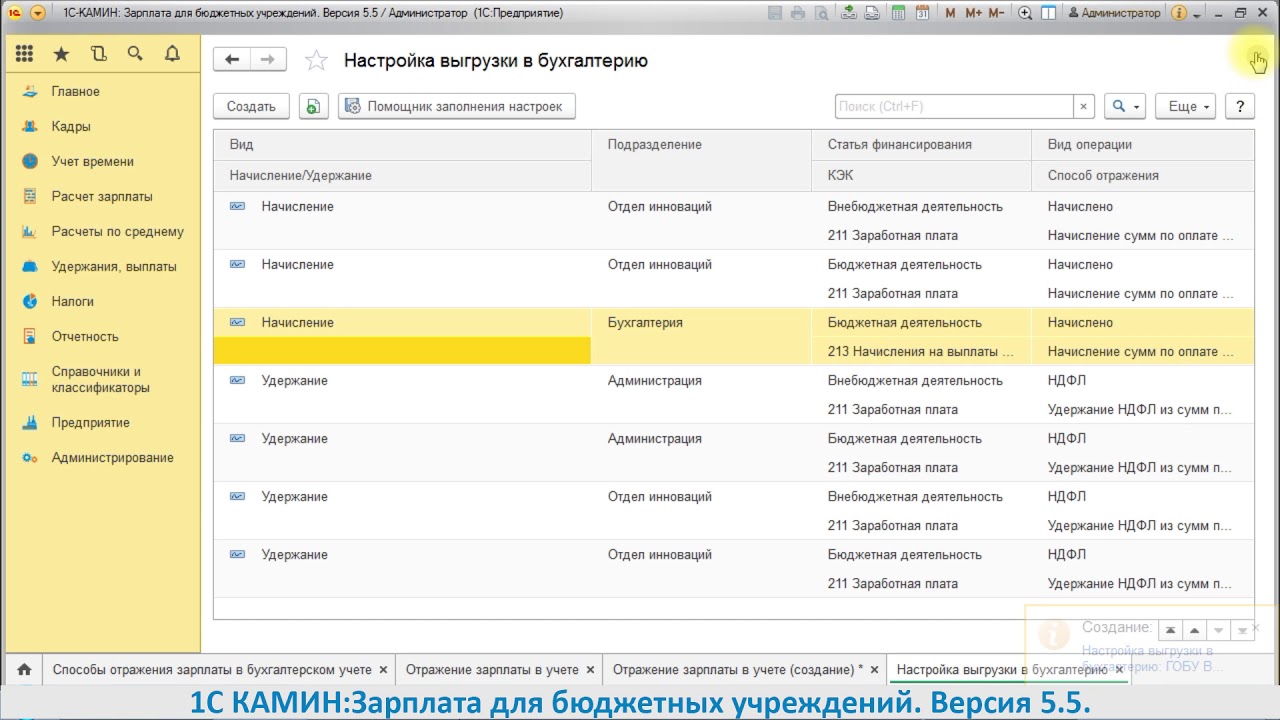The width and height of the screenshot is (1280, 720).
Task: Open the calculator icon in title bar
Action: pos(899,13)
